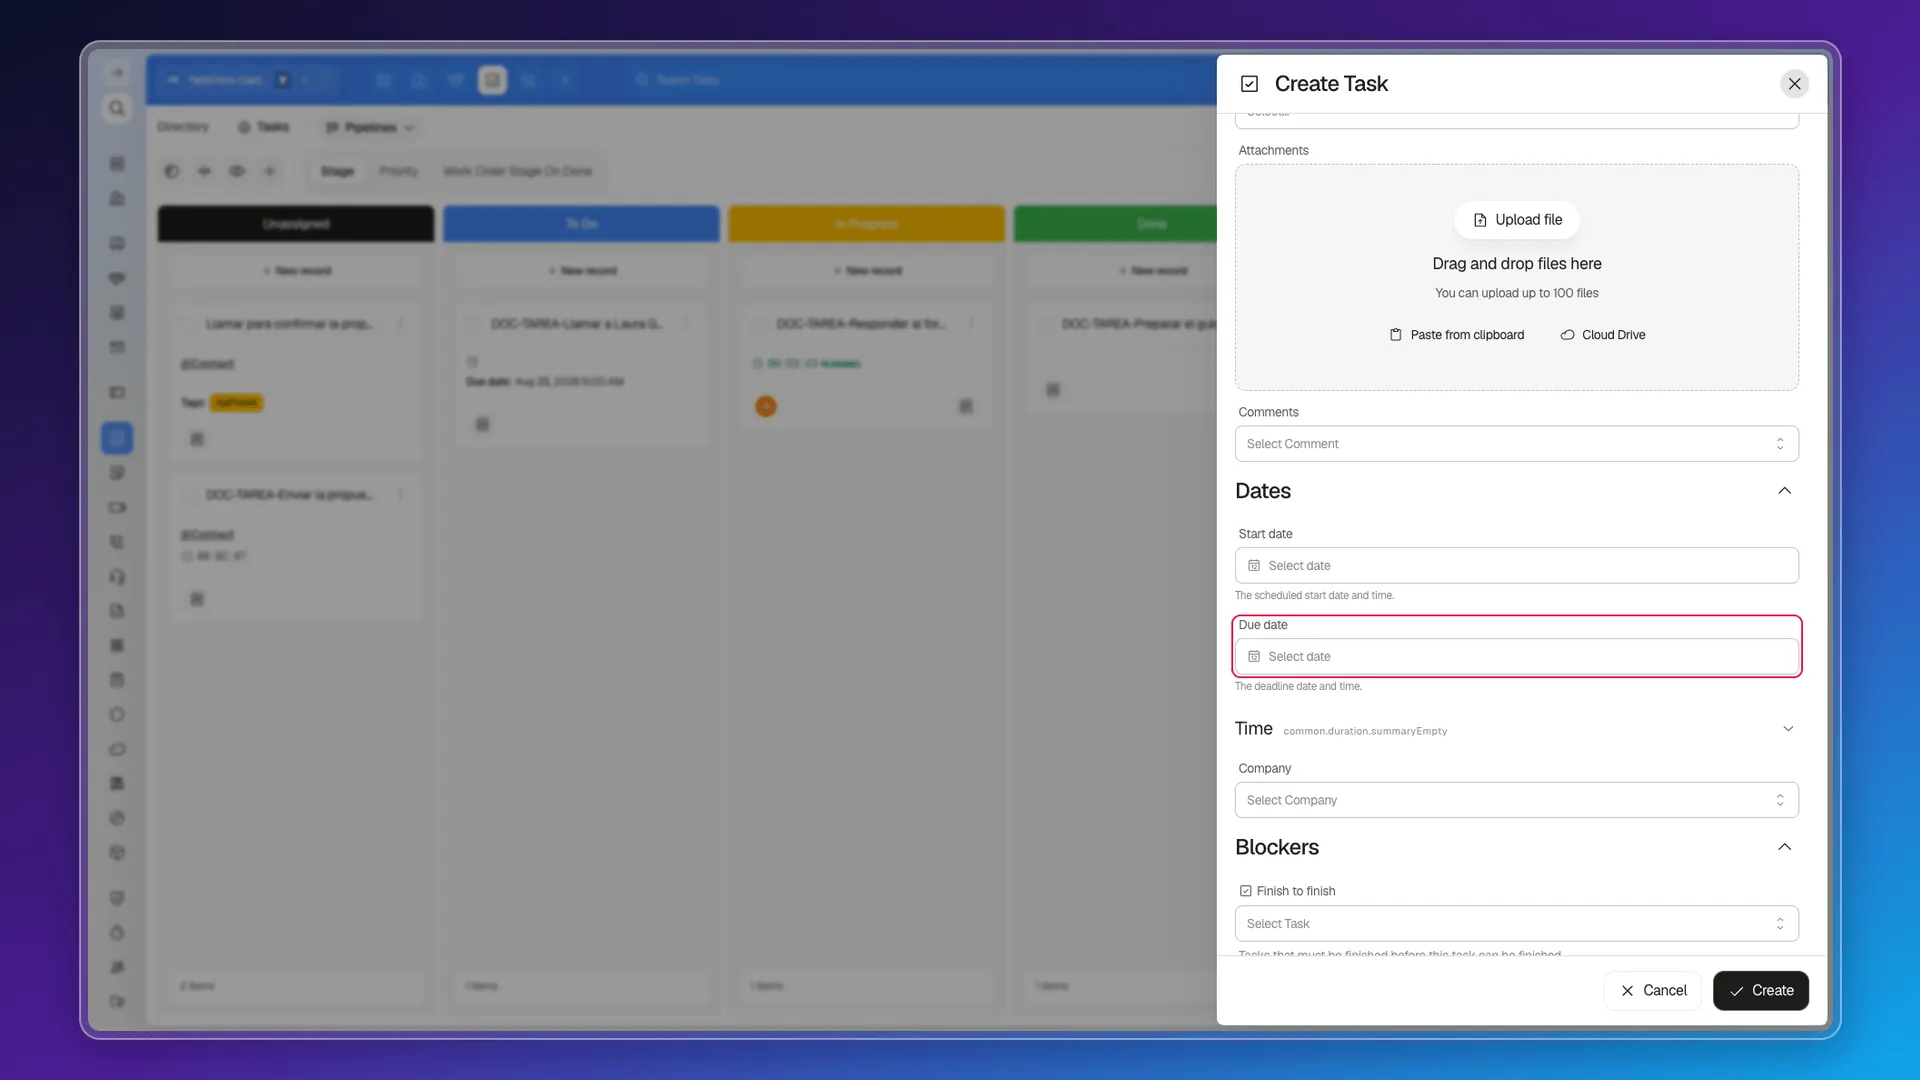Click New record in Unassigned column
Screen dimensions: 1920x1080
point(296,271)
